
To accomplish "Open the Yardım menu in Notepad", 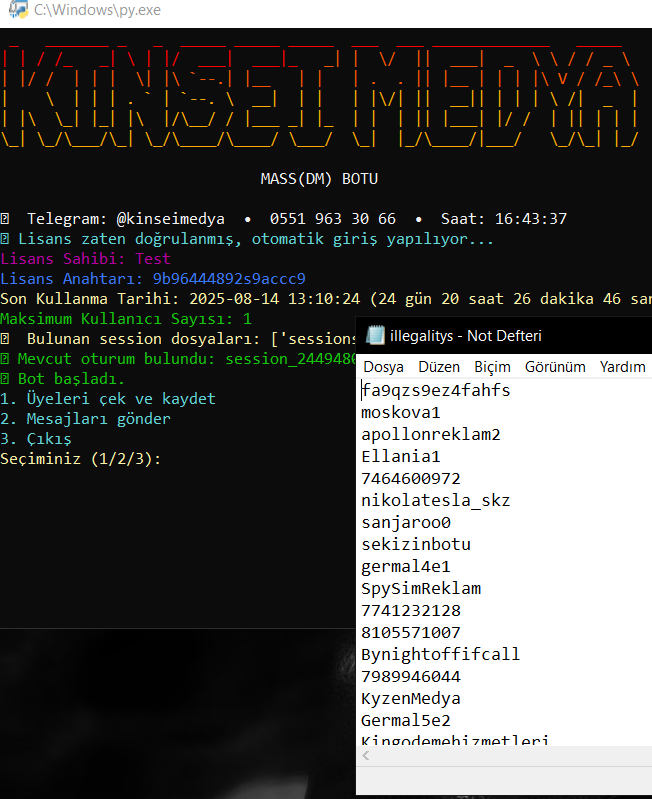I will [x=622, y=367].
